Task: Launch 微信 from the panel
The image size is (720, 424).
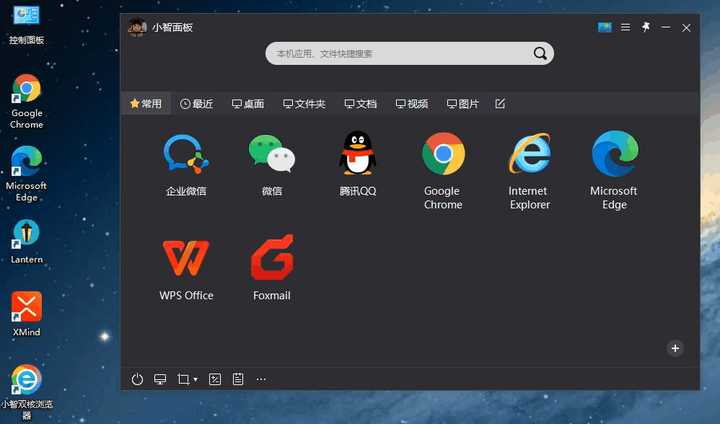Action: pos(272,164)
